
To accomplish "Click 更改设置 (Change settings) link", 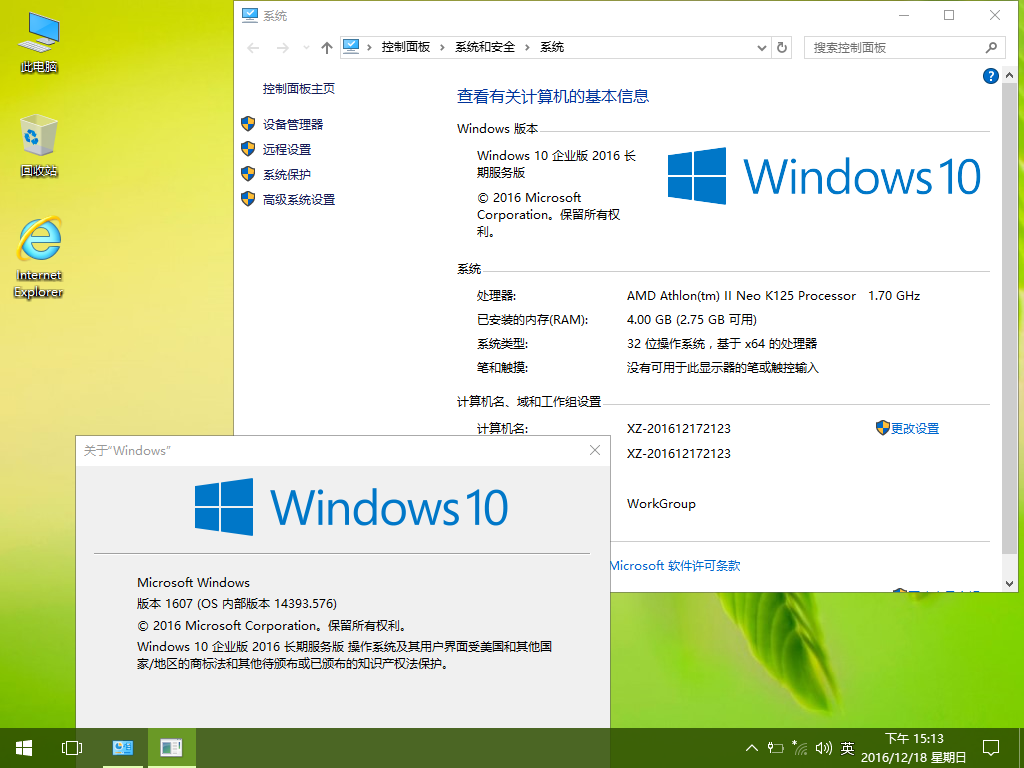I will click(915, 428).
